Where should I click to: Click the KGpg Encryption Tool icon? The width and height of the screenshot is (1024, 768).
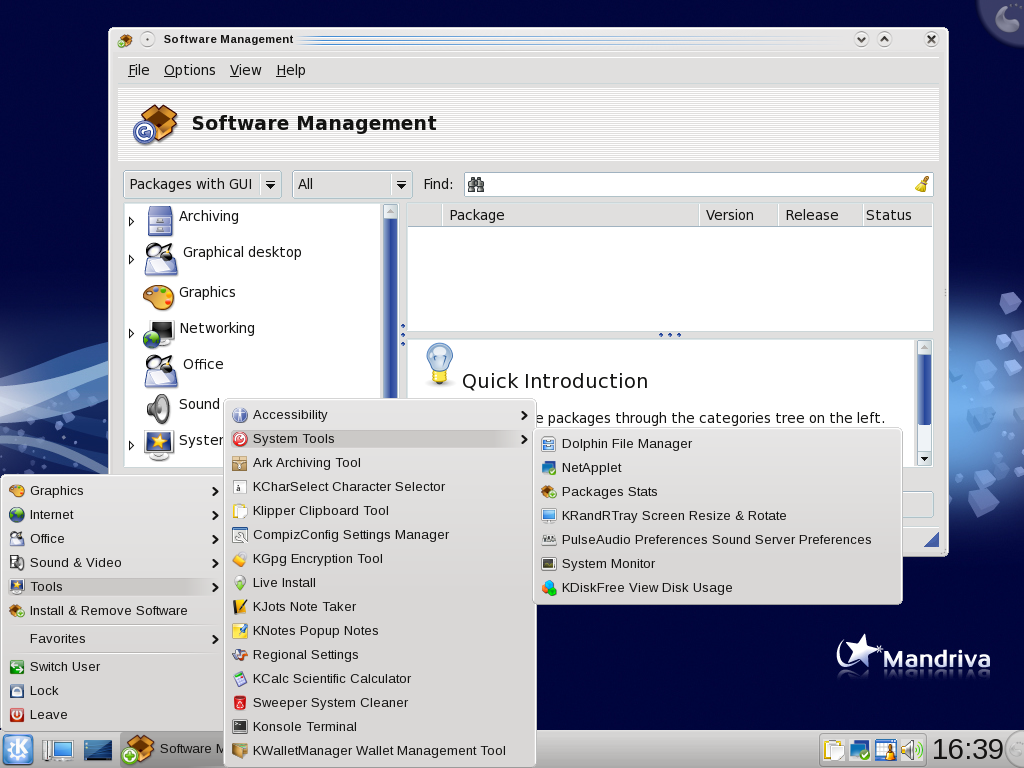pos(240,559)
